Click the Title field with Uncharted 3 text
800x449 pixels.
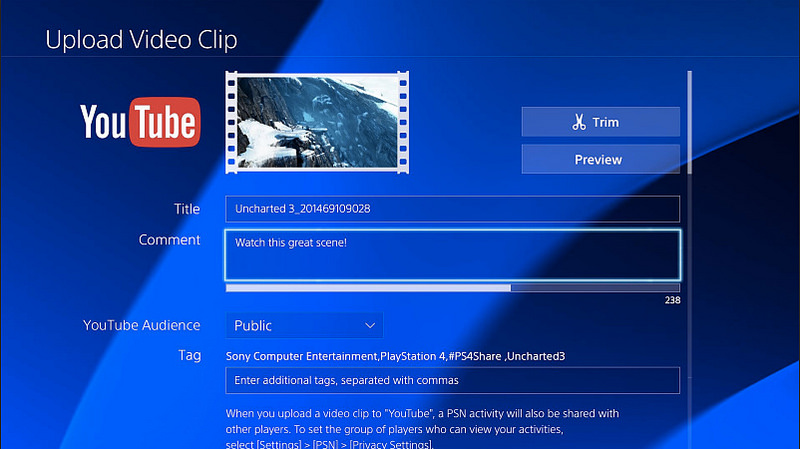point(452,209)
